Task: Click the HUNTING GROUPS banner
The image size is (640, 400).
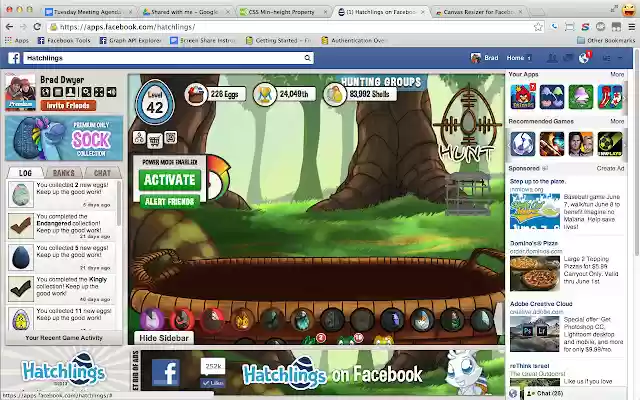Action: click(381, 82)
